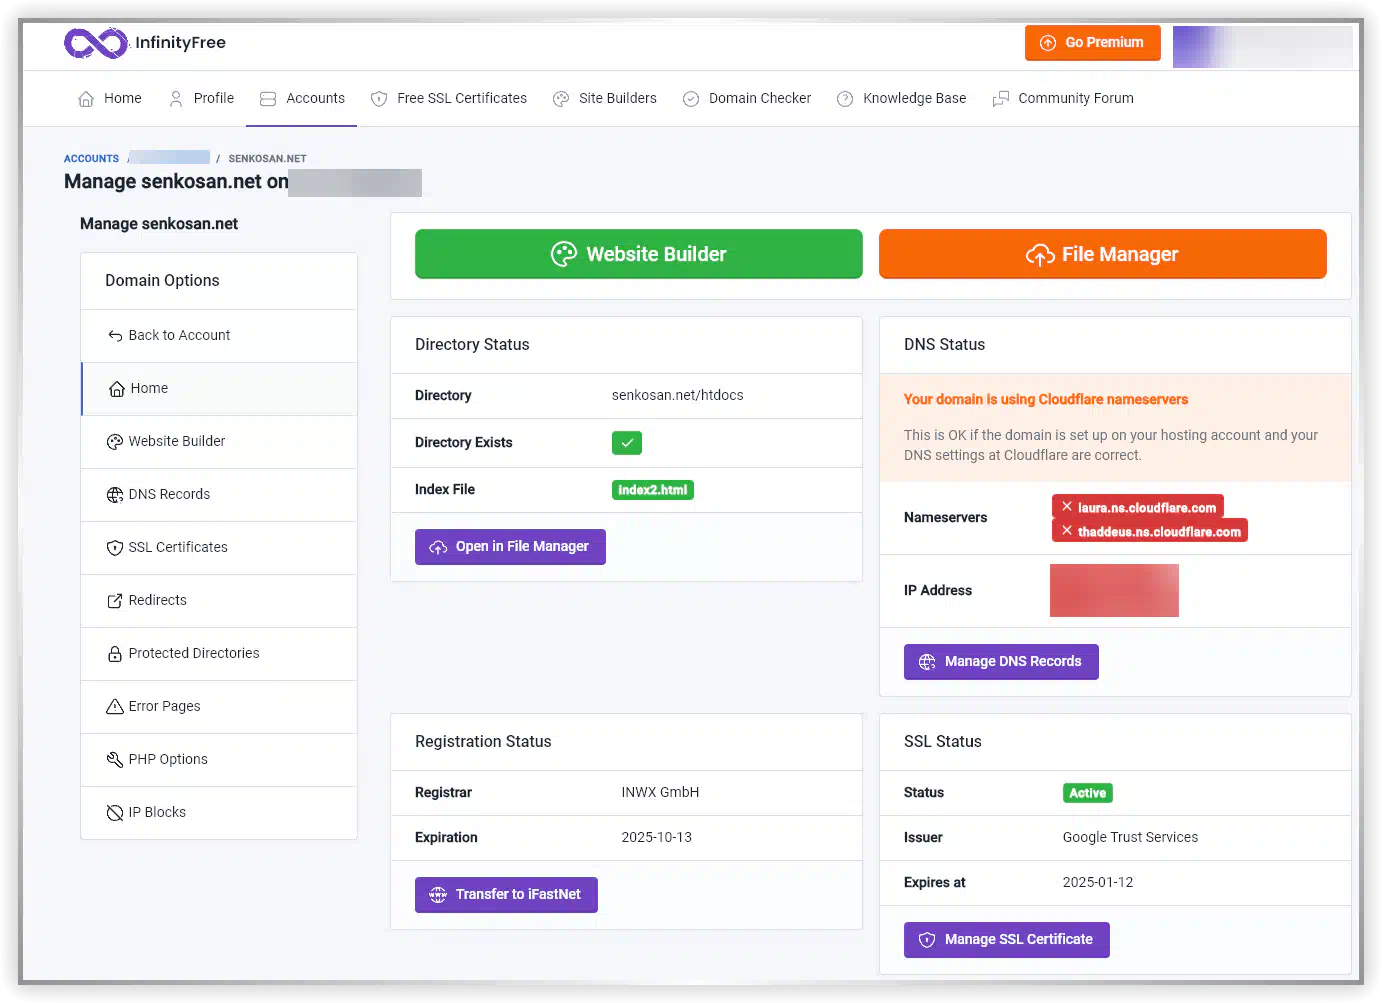The image size is (1382, 1003).
Task: Click Open in File Manager button
Action: tap(510, 547)
